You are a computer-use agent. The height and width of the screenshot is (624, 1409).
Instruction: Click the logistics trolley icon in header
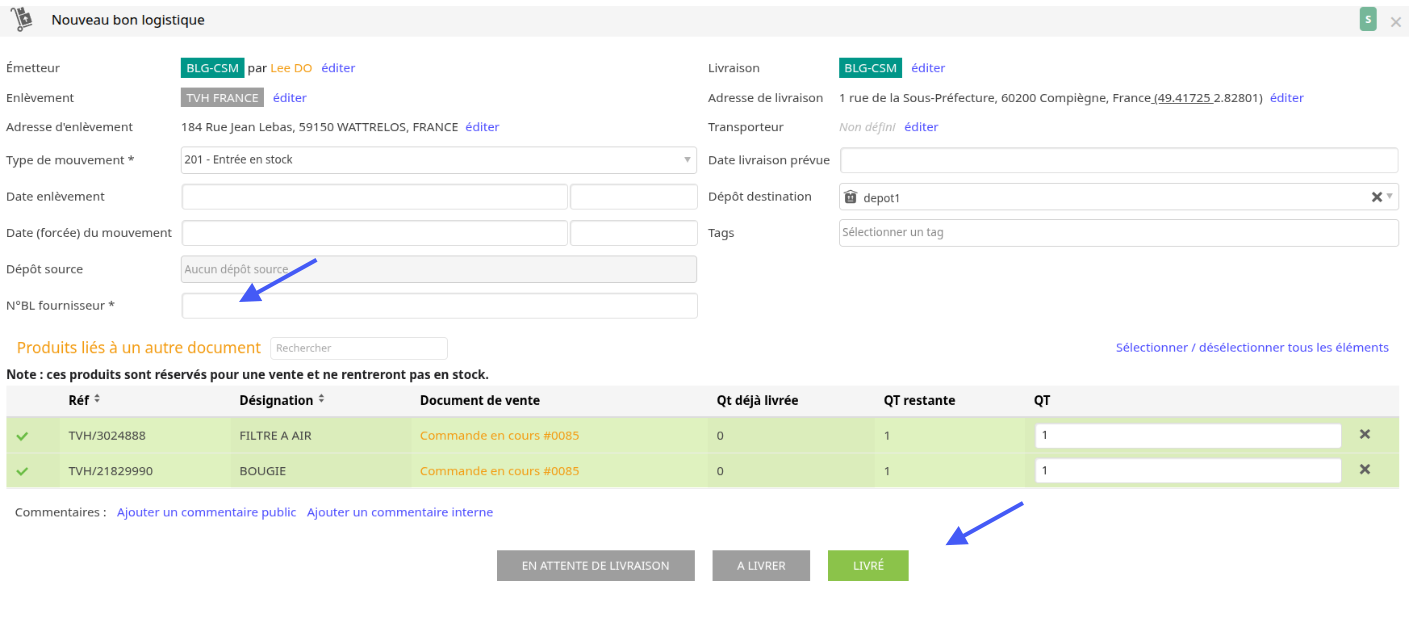tap(22, 19)
